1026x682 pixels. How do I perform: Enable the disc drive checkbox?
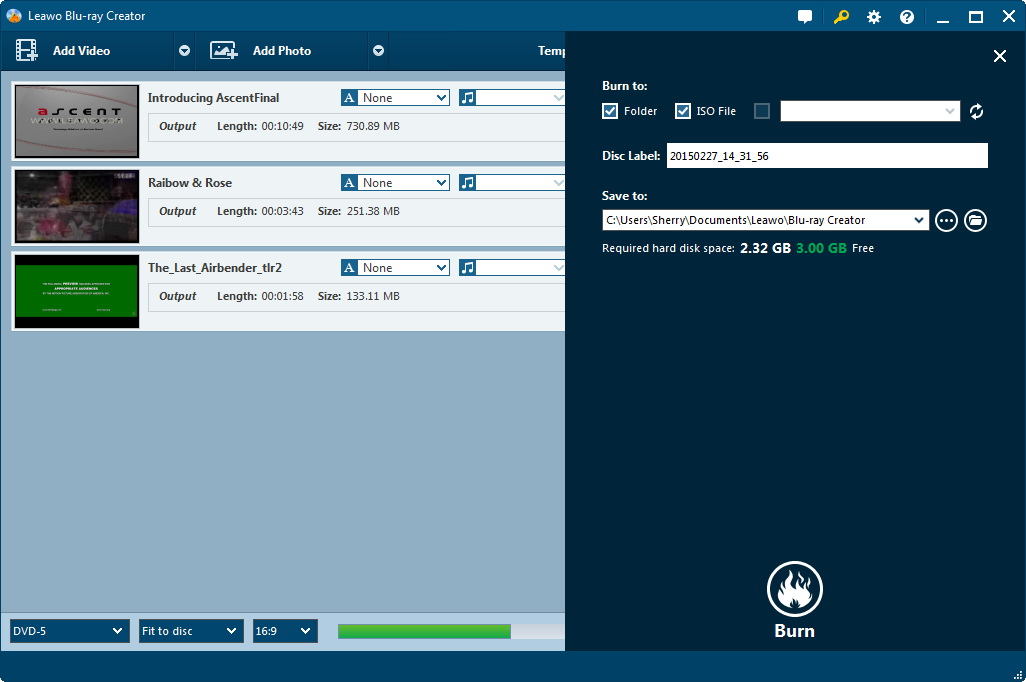pos(762,111)
